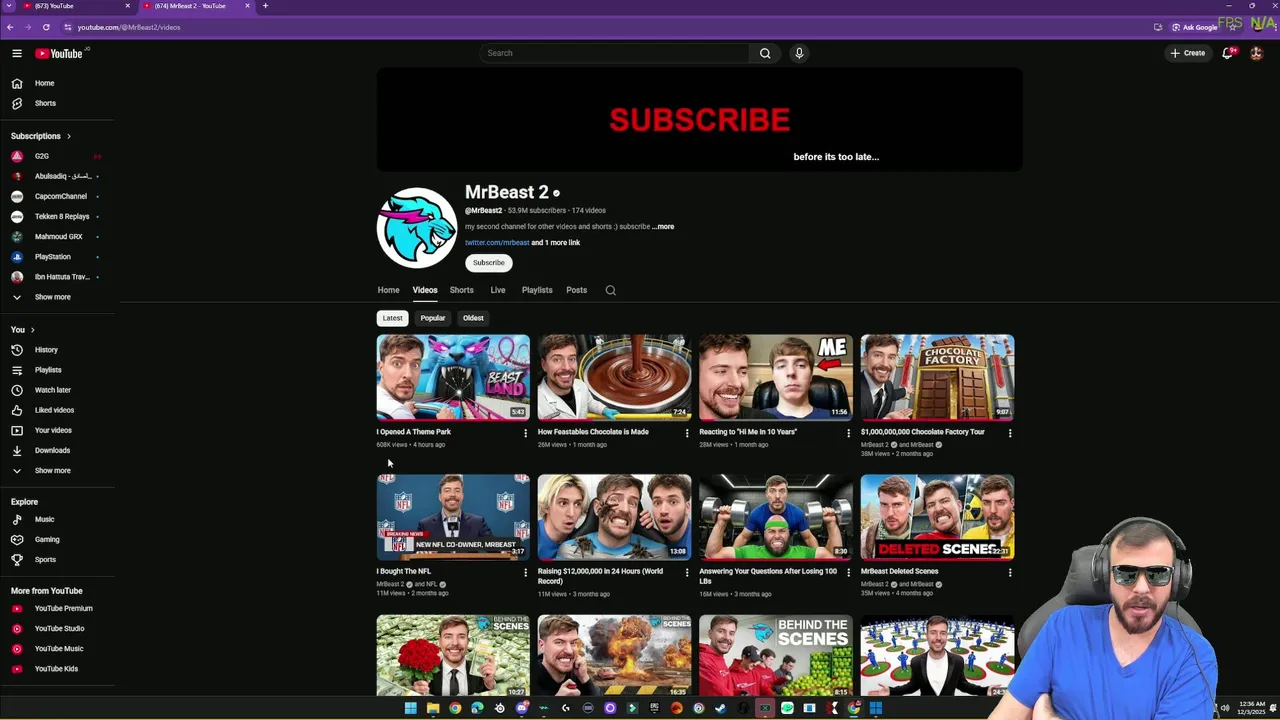Image resolution: width=1280 pixels, height=720 pixels.
Task: Click the YouTube logo
Action: pyautogui.click(x=59, y=53)
